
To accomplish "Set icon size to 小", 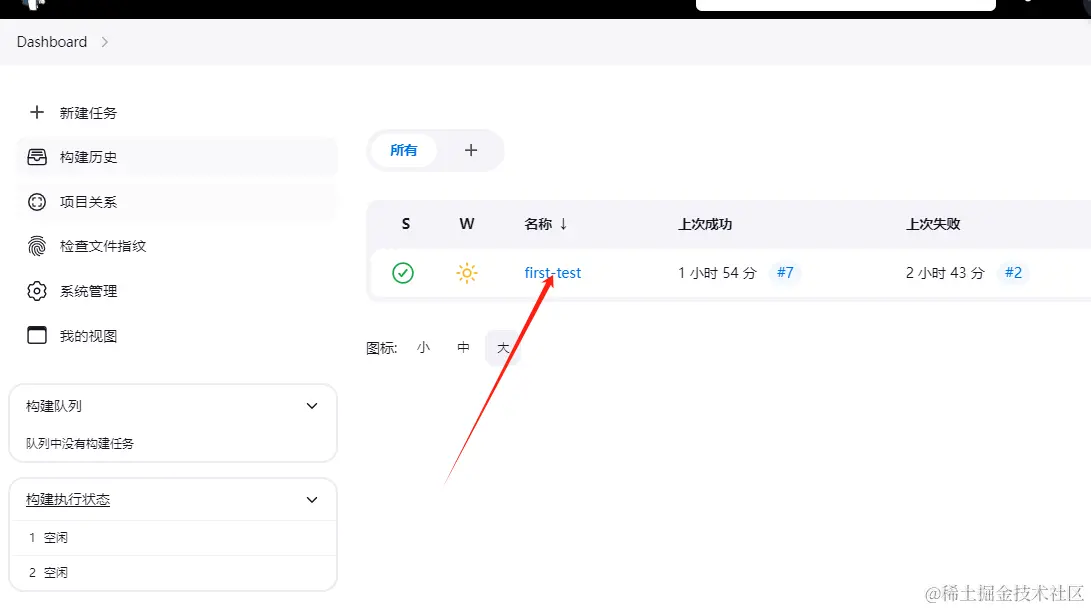I will pyautogui.click(x=423, y=347).
